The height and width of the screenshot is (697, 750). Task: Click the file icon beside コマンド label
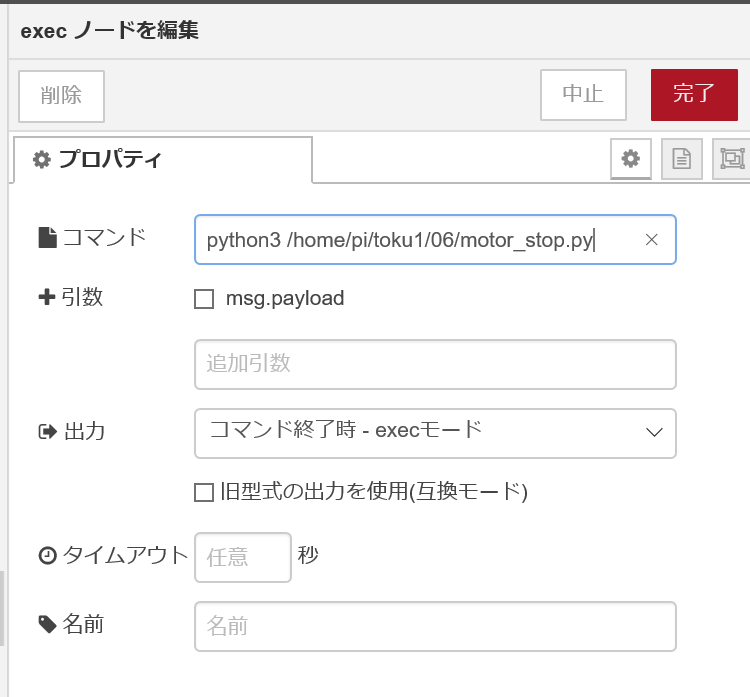click(x=47, y=238)
